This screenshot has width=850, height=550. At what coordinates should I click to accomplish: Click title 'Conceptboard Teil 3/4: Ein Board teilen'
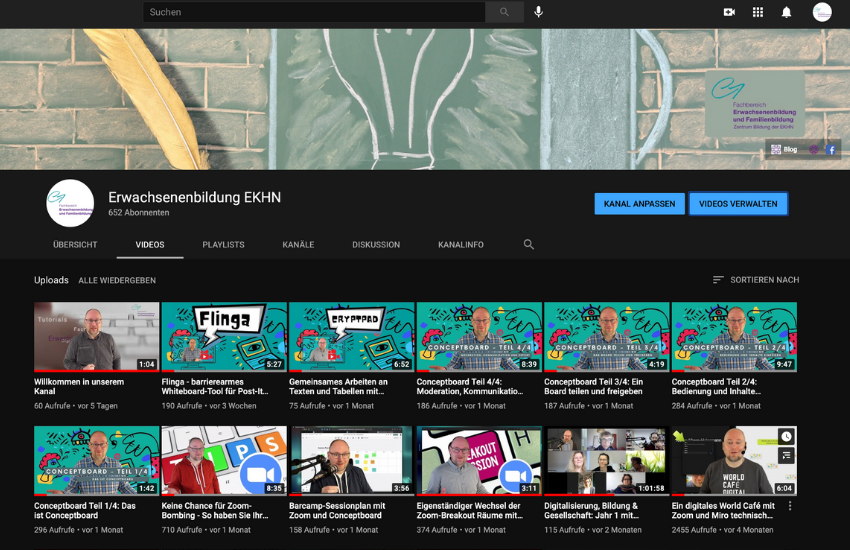pos(594,386)
